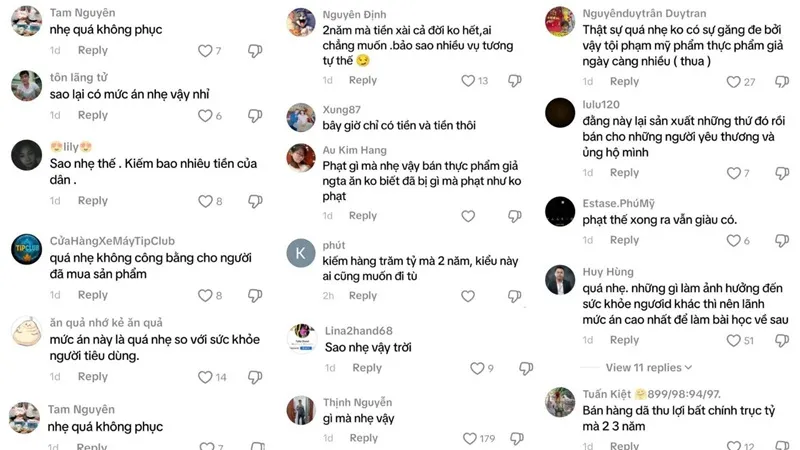
Task: Like the CửaHàngXeMáyTipClub comment
Action: (204, 295)
